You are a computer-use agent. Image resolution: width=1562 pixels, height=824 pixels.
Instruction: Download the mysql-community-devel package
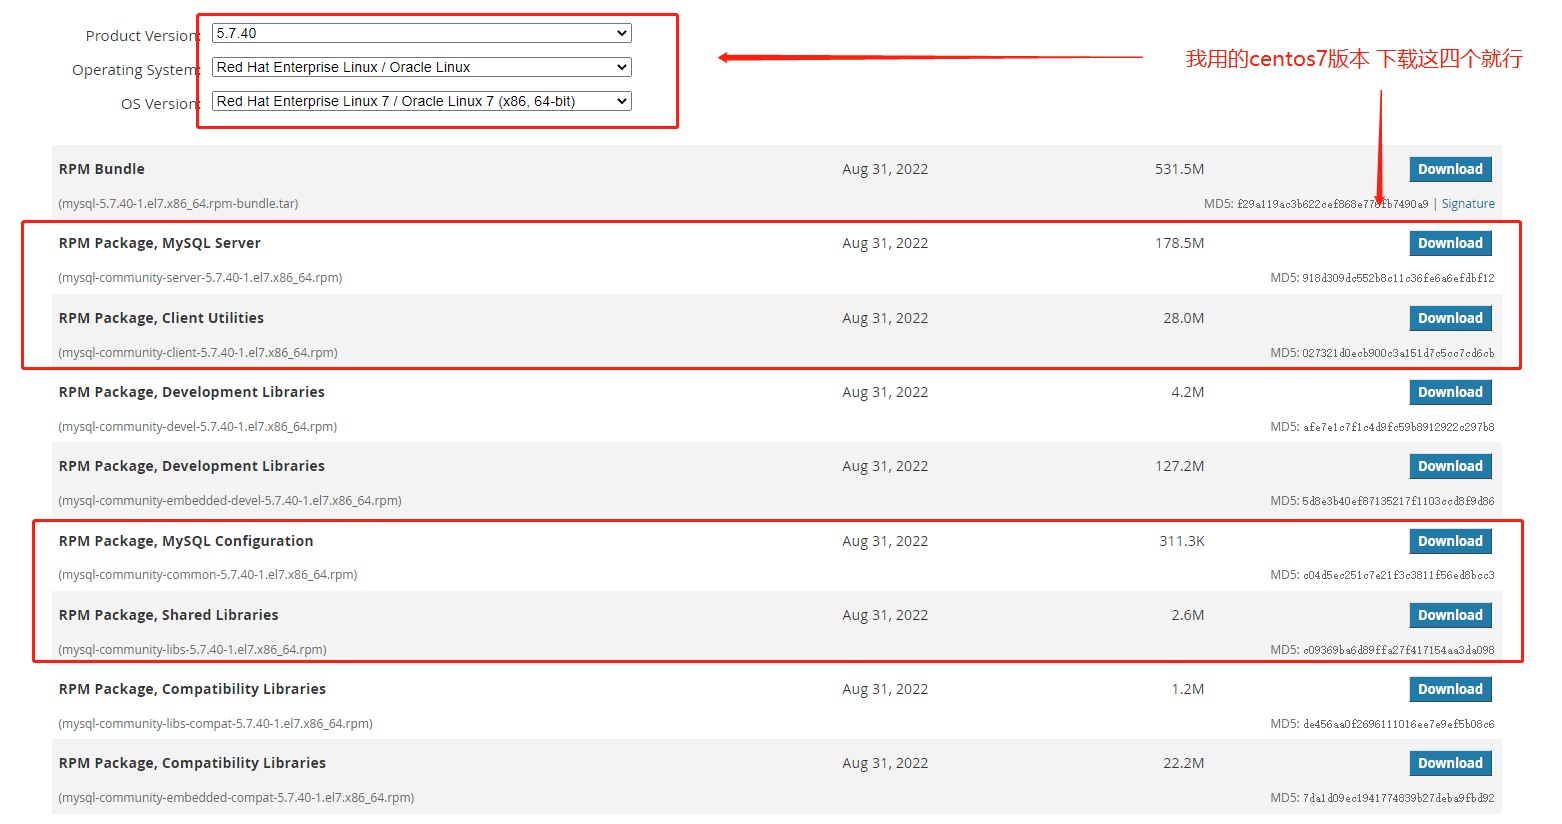point(1450,392)
